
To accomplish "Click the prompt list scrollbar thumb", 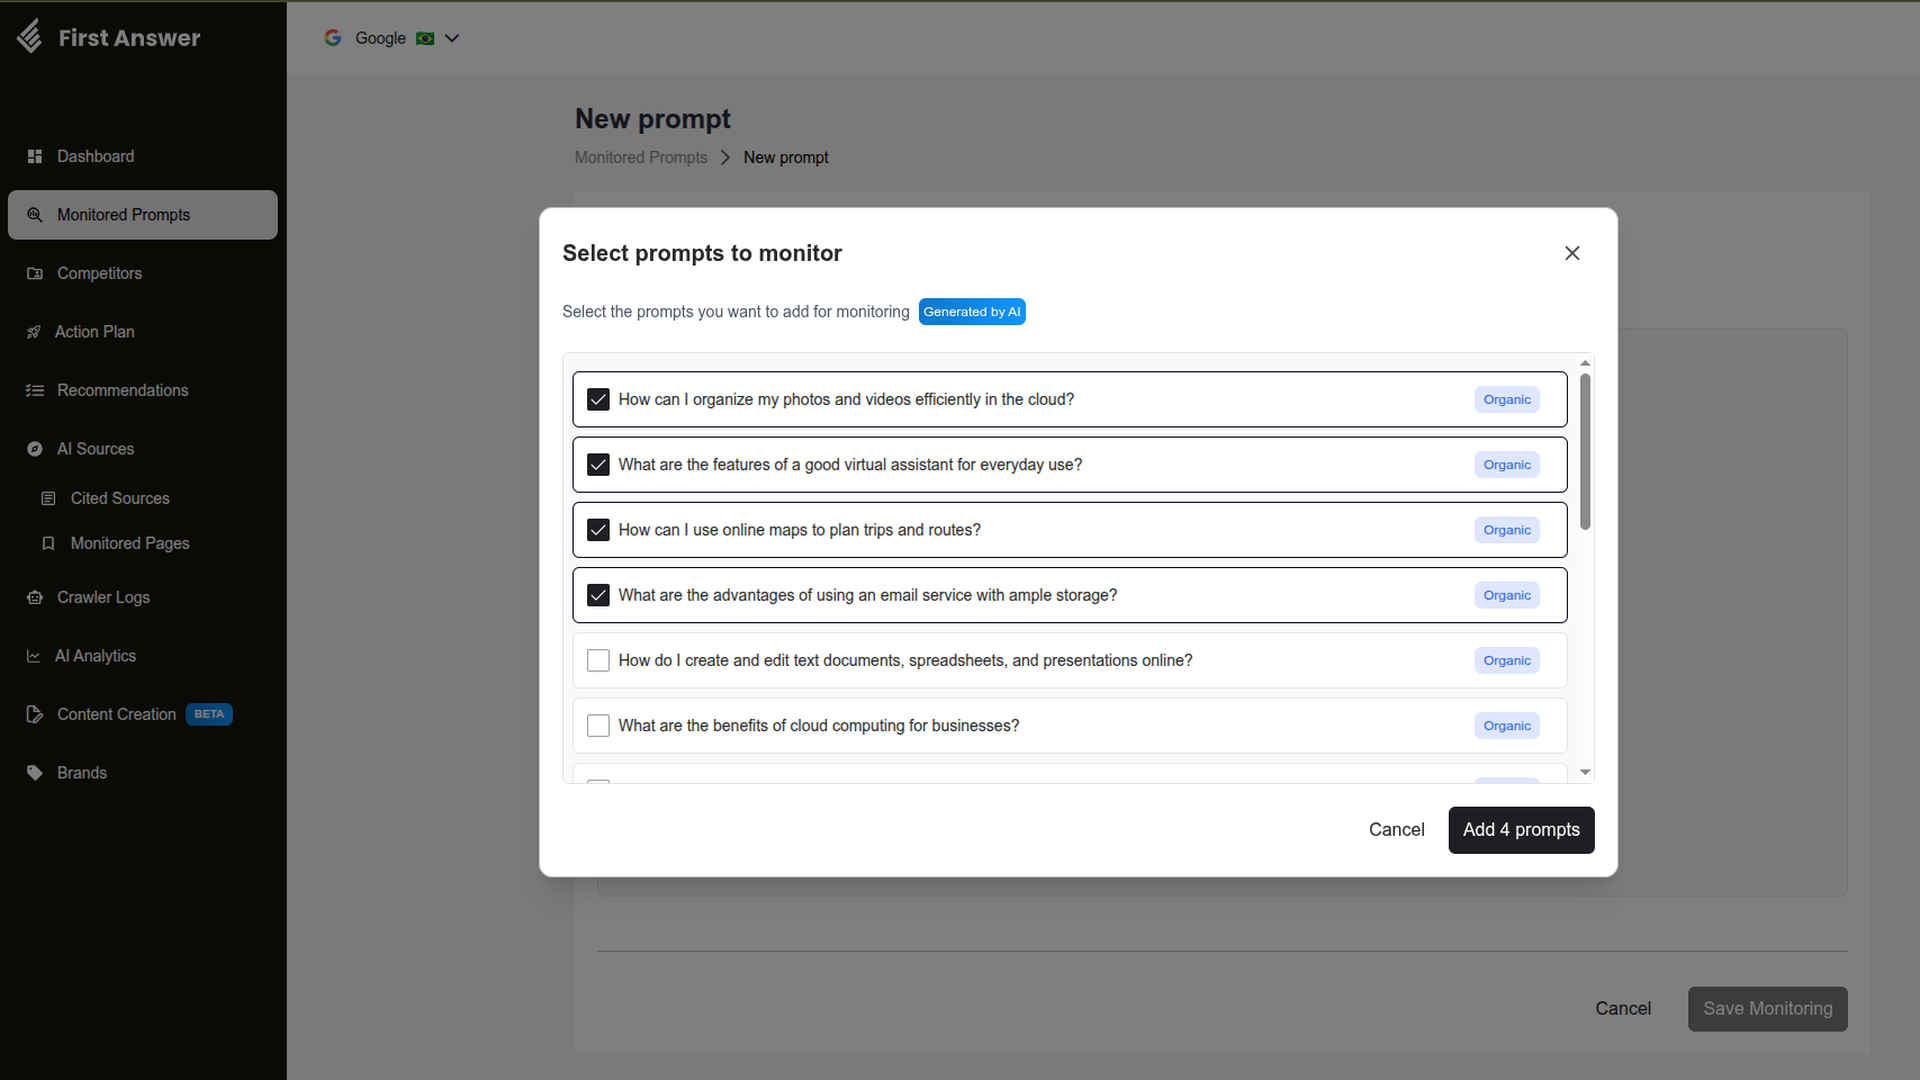I will click(1585, 452).
